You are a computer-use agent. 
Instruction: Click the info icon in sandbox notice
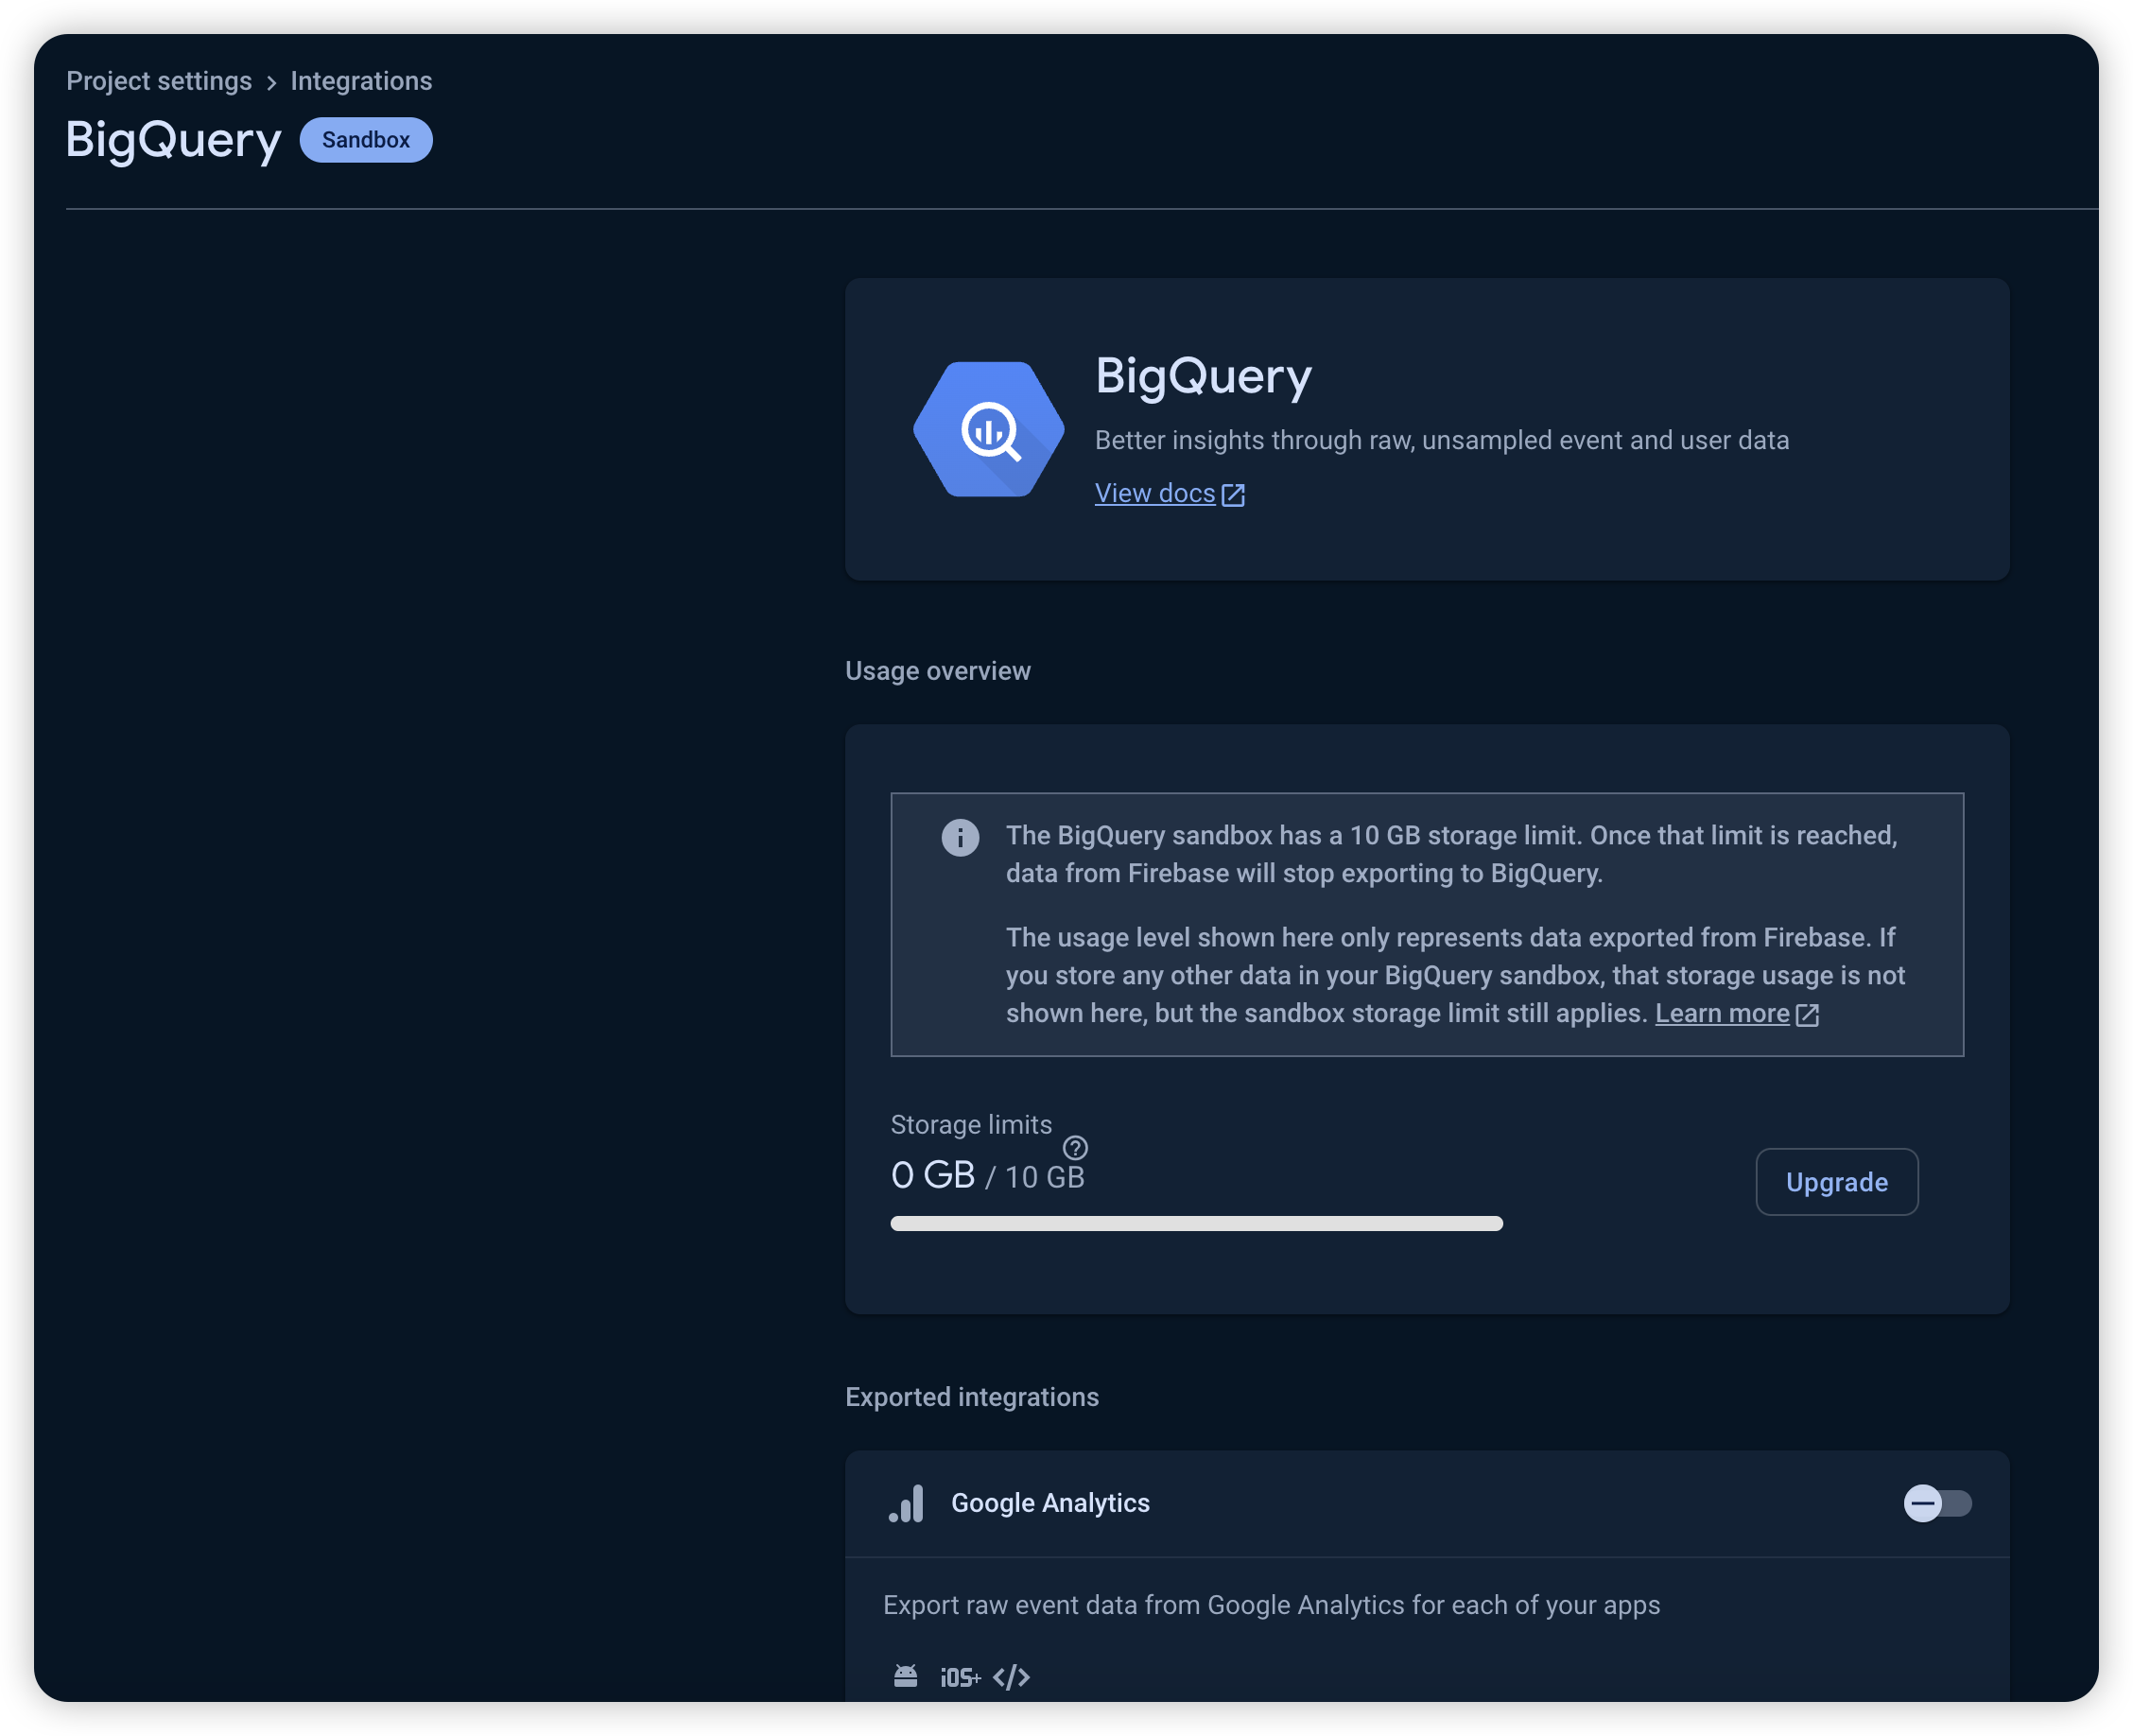959,837
